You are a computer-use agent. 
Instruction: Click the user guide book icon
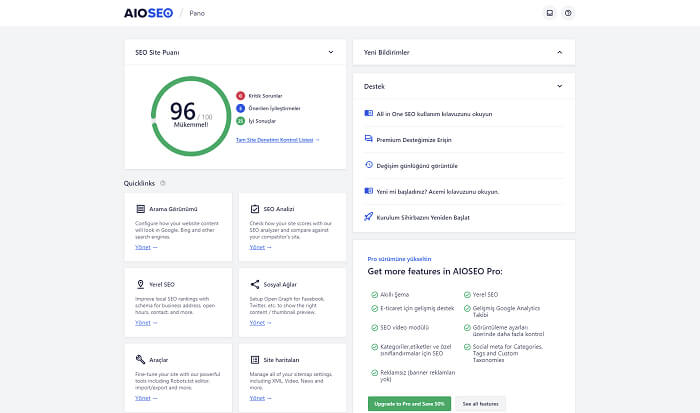pos(368,113)
